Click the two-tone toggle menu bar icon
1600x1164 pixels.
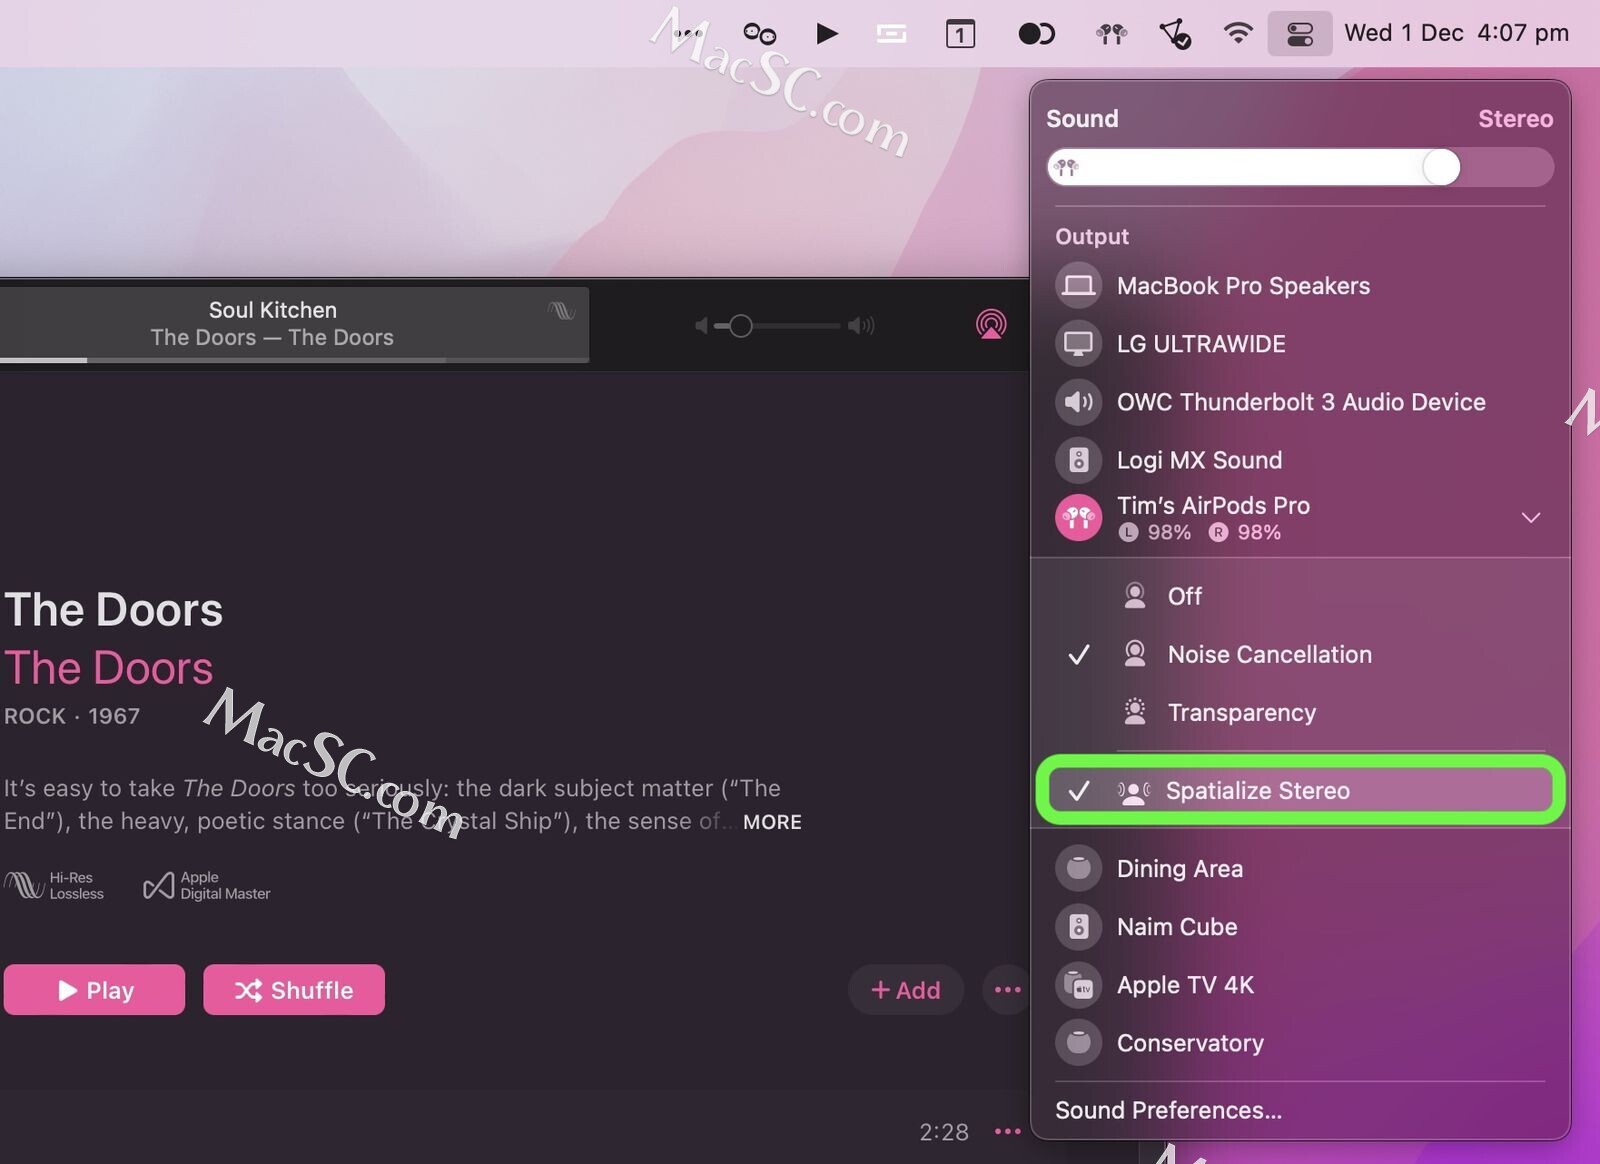(1036, 34)
